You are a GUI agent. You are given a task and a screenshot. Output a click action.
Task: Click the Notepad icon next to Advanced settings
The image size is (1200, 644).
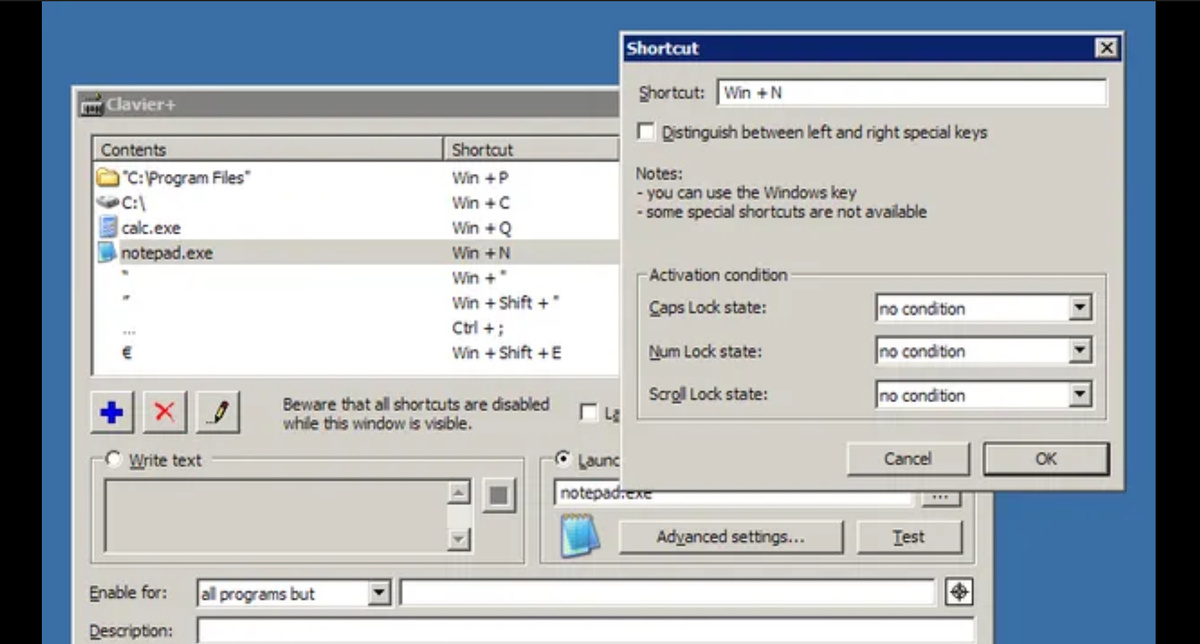578,535
